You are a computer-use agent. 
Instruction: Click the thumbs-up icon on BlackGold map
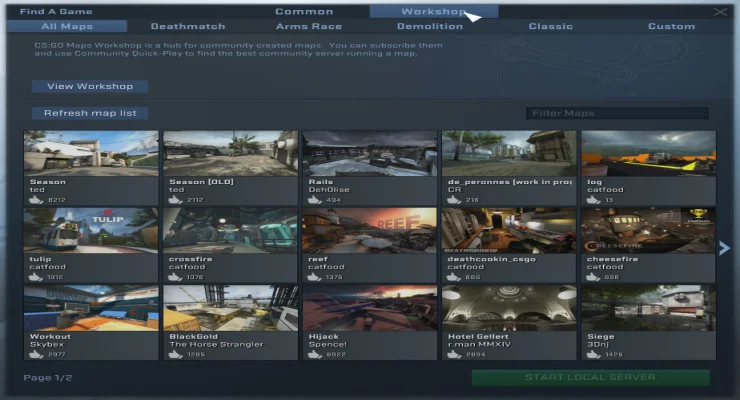[175, 354]
